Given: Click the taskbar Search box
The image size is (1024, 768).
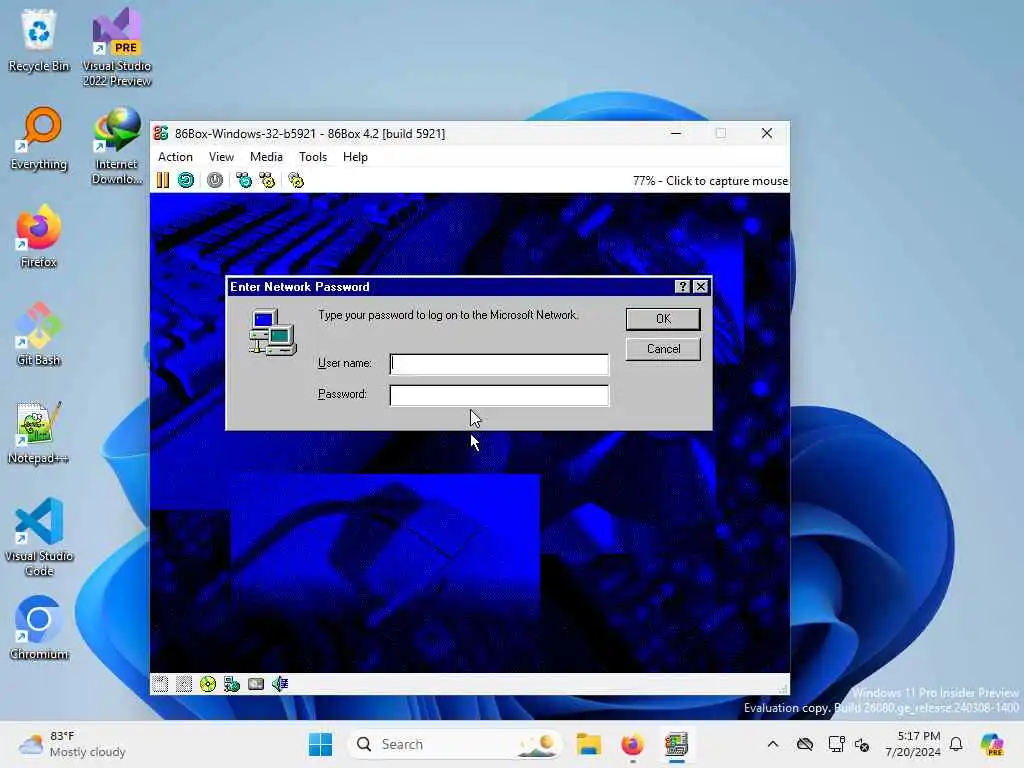Looking at the screenshot, I should [455, 744].
